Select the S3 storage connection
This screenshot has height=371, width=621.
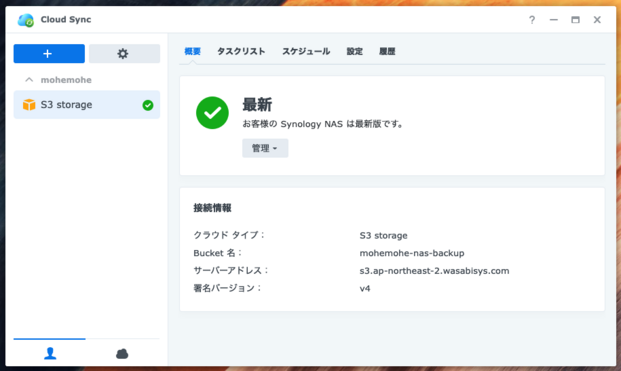point(87,105)
